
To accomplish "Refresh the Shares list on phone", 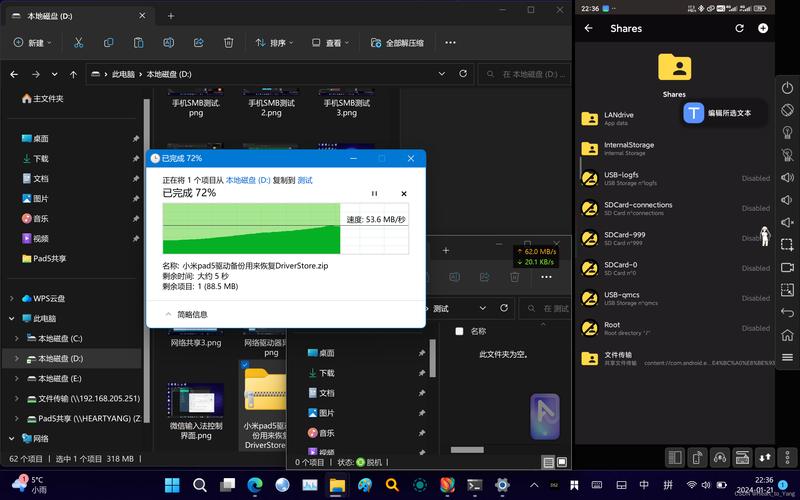I will click(740, 28).
